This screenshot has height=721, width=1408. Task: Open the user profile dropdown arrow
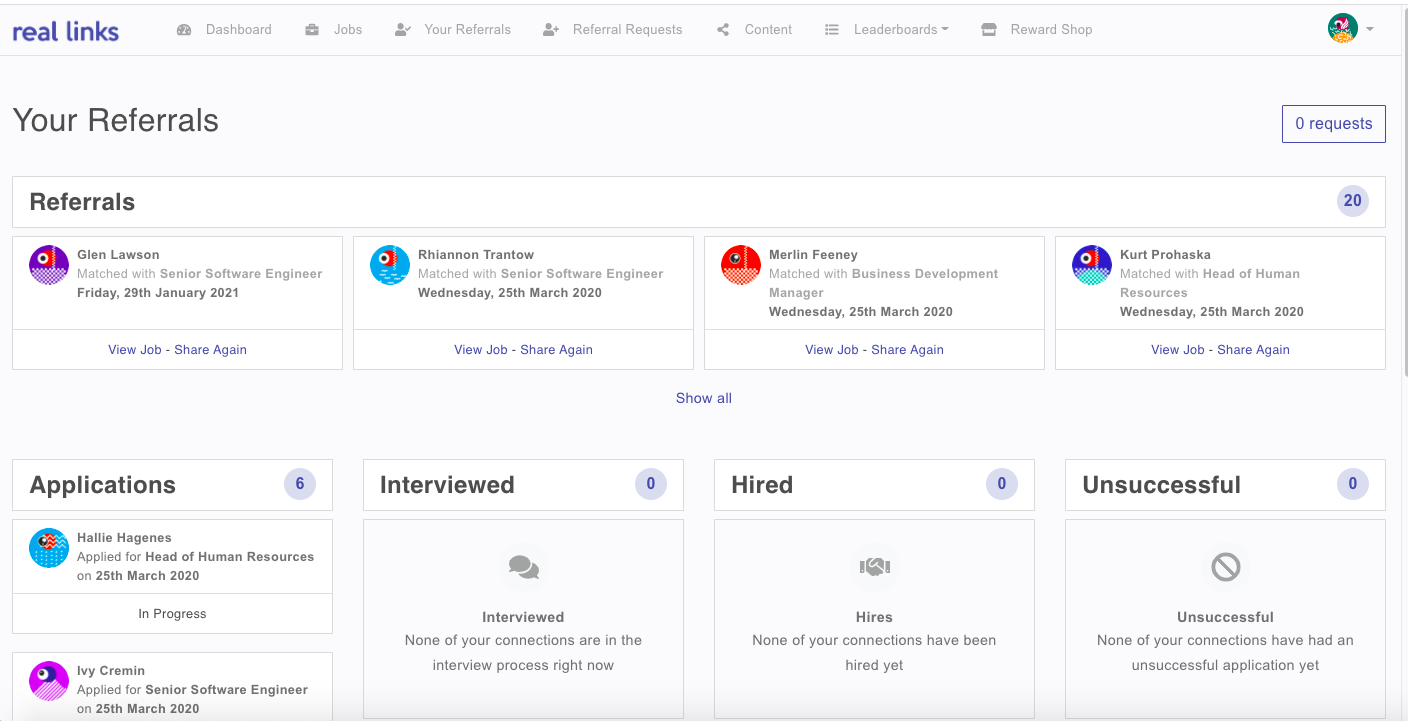click(x=1370, y=29)
